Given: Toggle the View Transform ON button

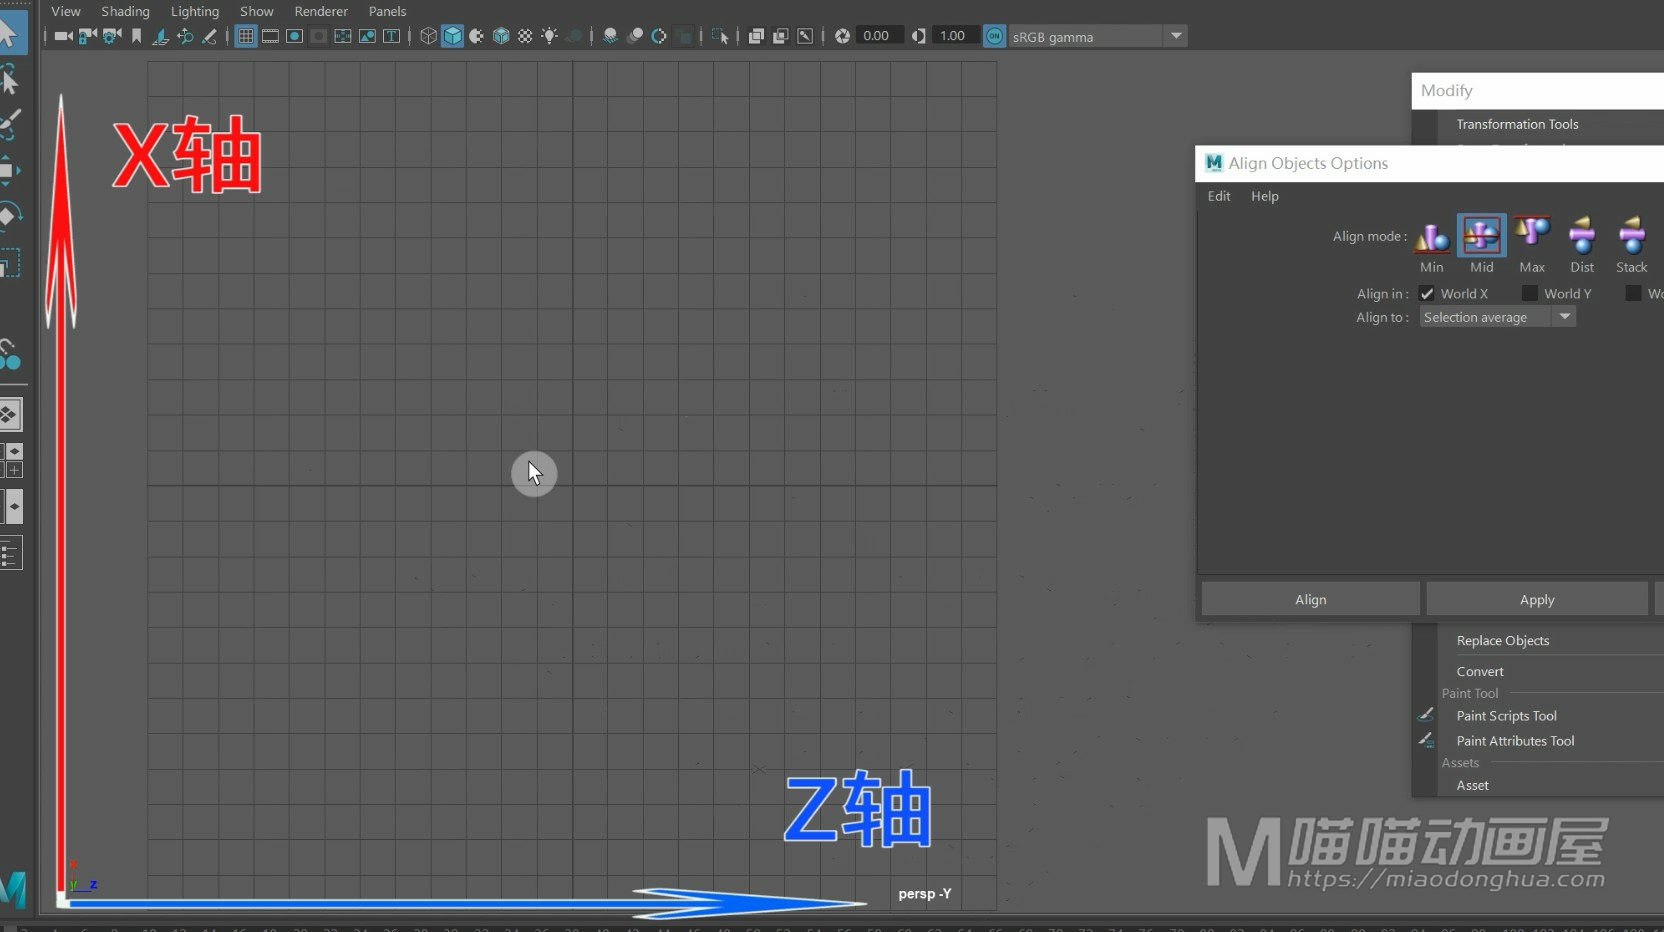Looking at the screenshot, I should tap(994, 36).
